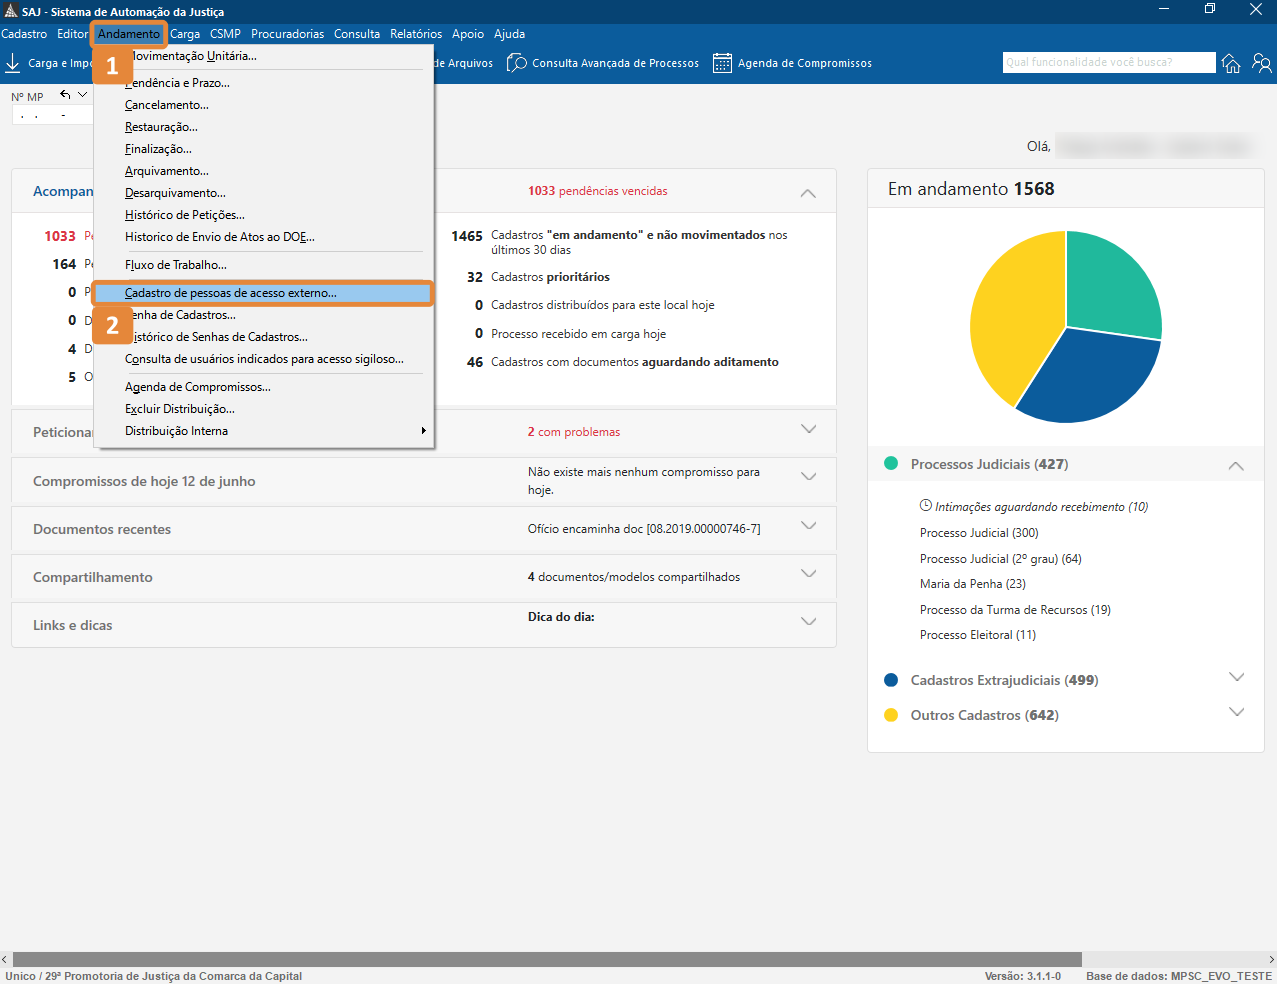1277x984 pixels.
Task: Open Maria da Penha (23) entry
Action: tap(973, 584)
